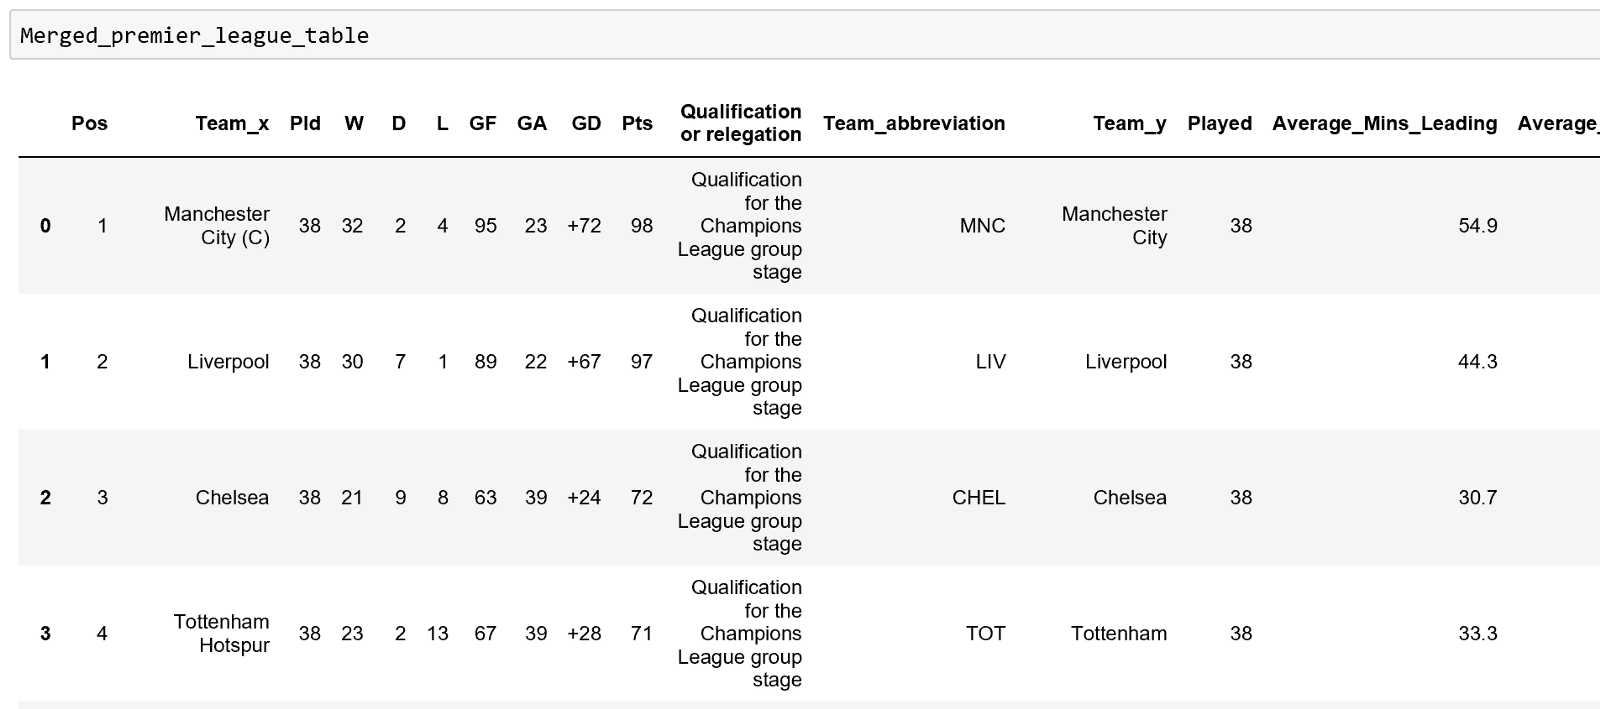This screenshot has width=1600, height=709.
Task: Select the Team_abbreviation column header
Action: point(914,124)
